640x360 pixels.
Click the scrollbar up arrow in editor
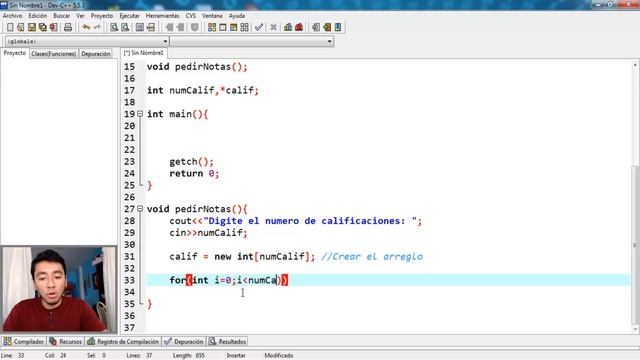[635, 64]
